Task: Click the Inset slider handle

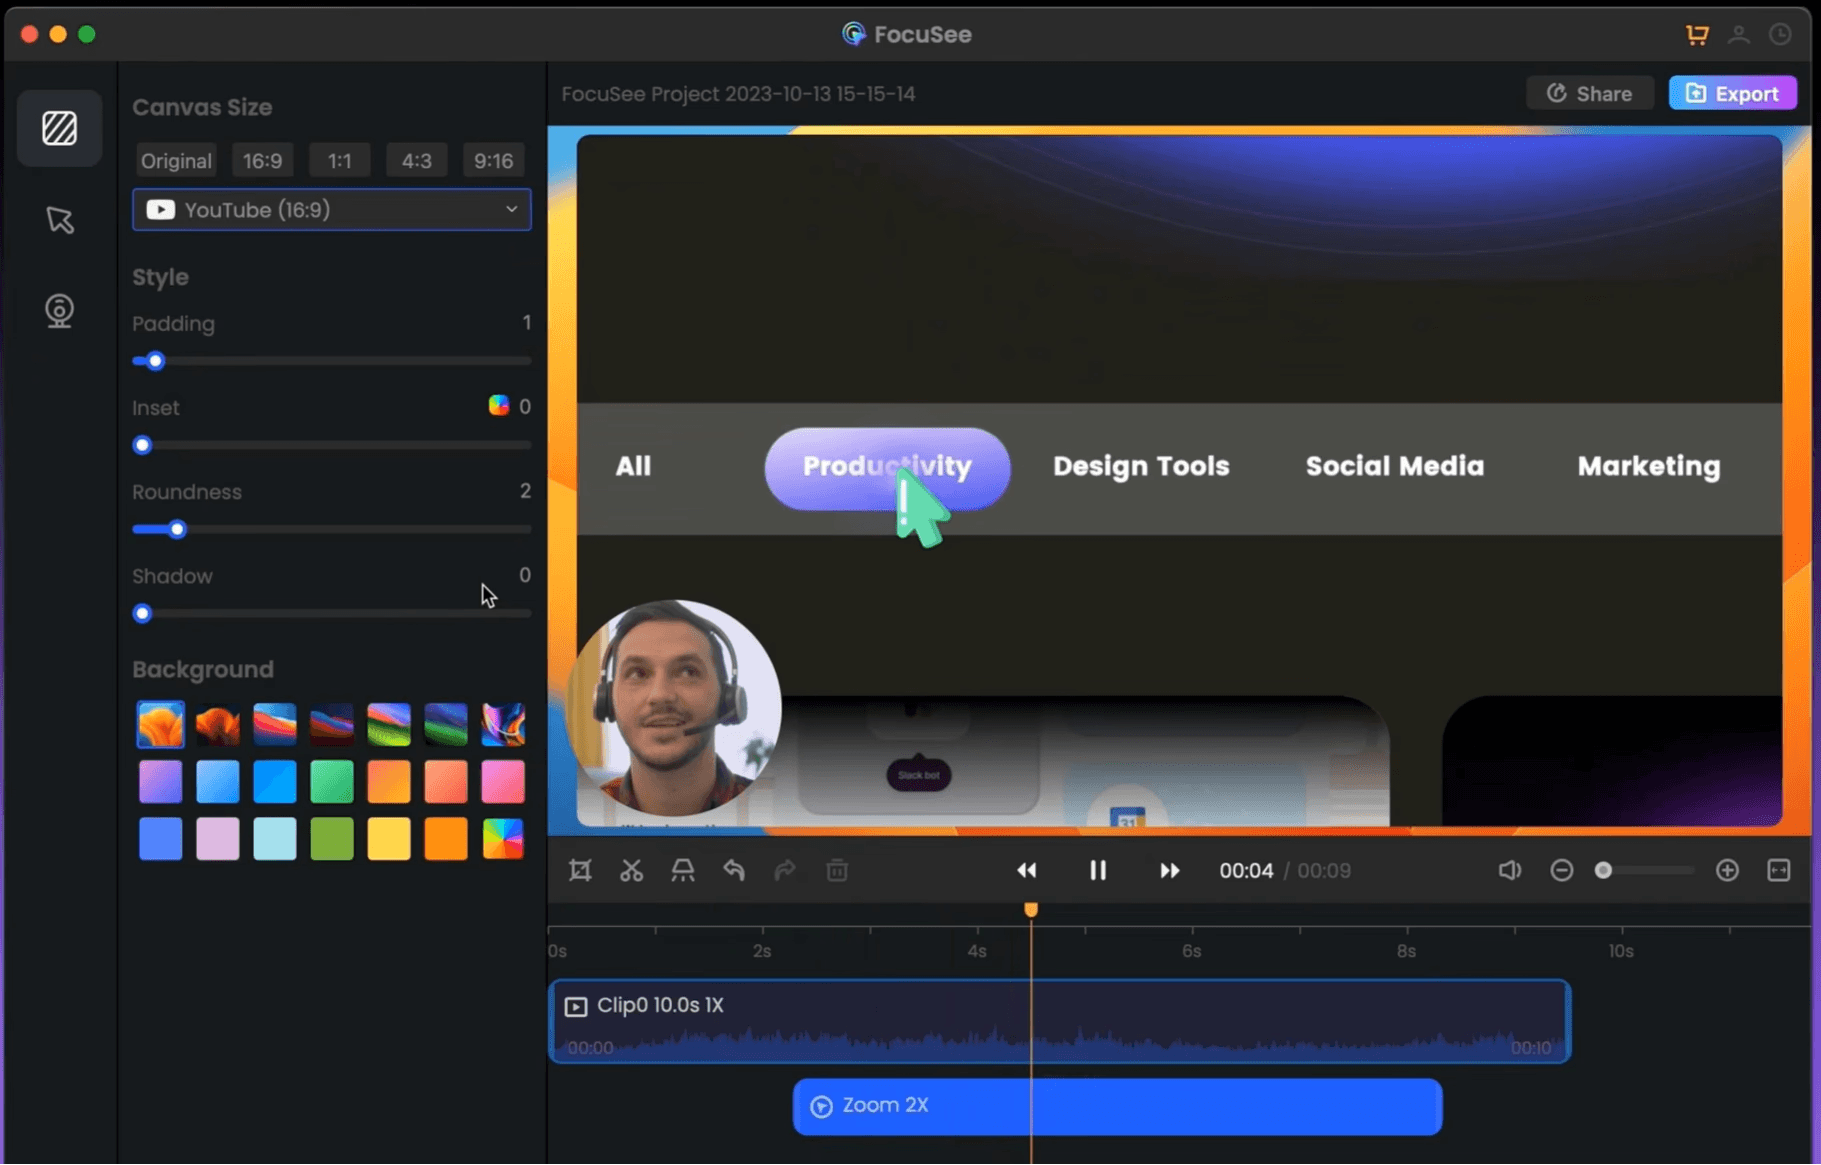Action: tap(142, 445)
